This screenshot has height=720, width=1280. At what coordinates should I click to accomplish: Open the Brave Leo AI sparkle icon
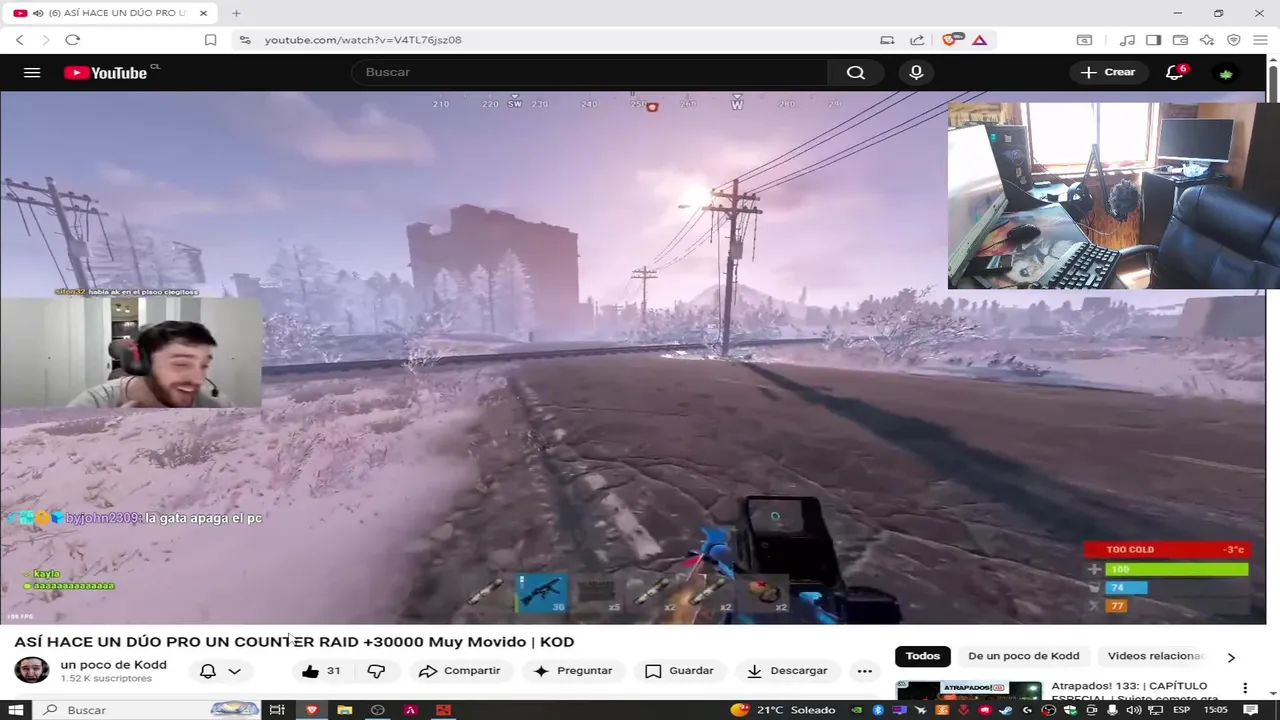click(x=1207, y=40)
